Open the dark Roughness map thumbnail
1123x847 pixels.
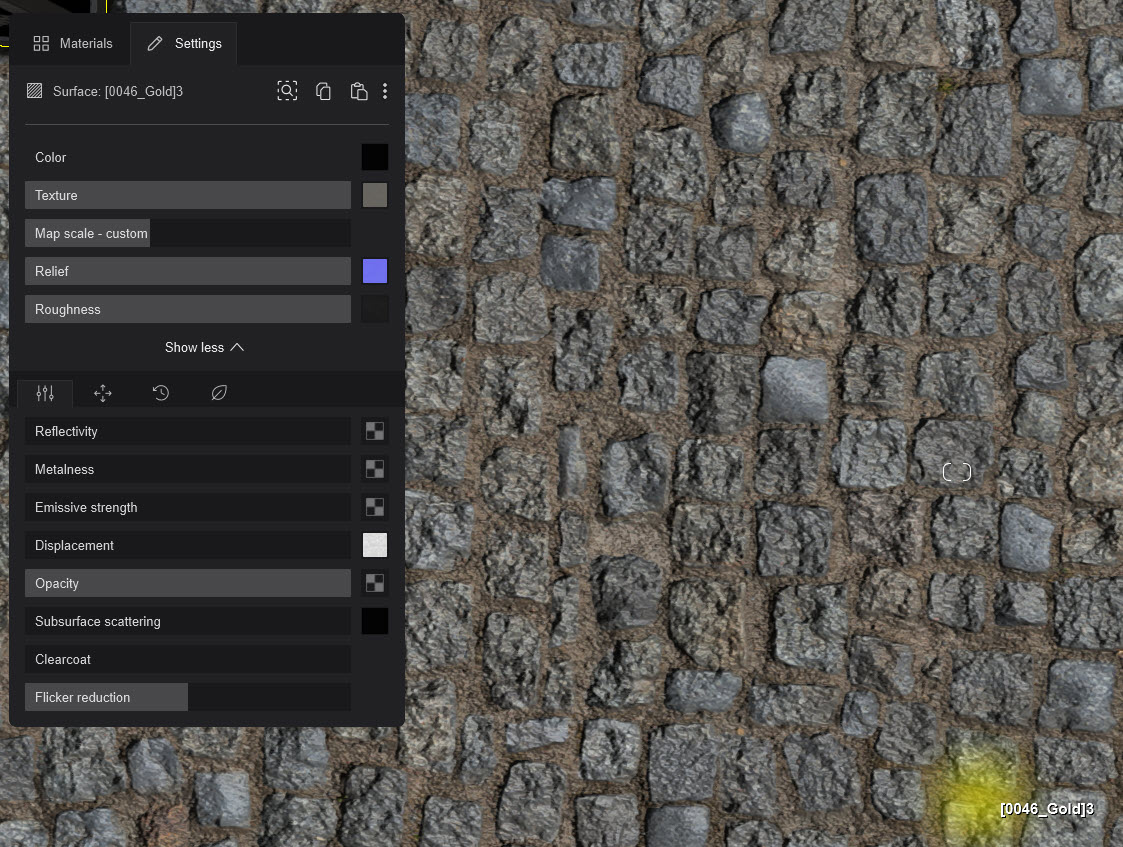click(375, 309)
